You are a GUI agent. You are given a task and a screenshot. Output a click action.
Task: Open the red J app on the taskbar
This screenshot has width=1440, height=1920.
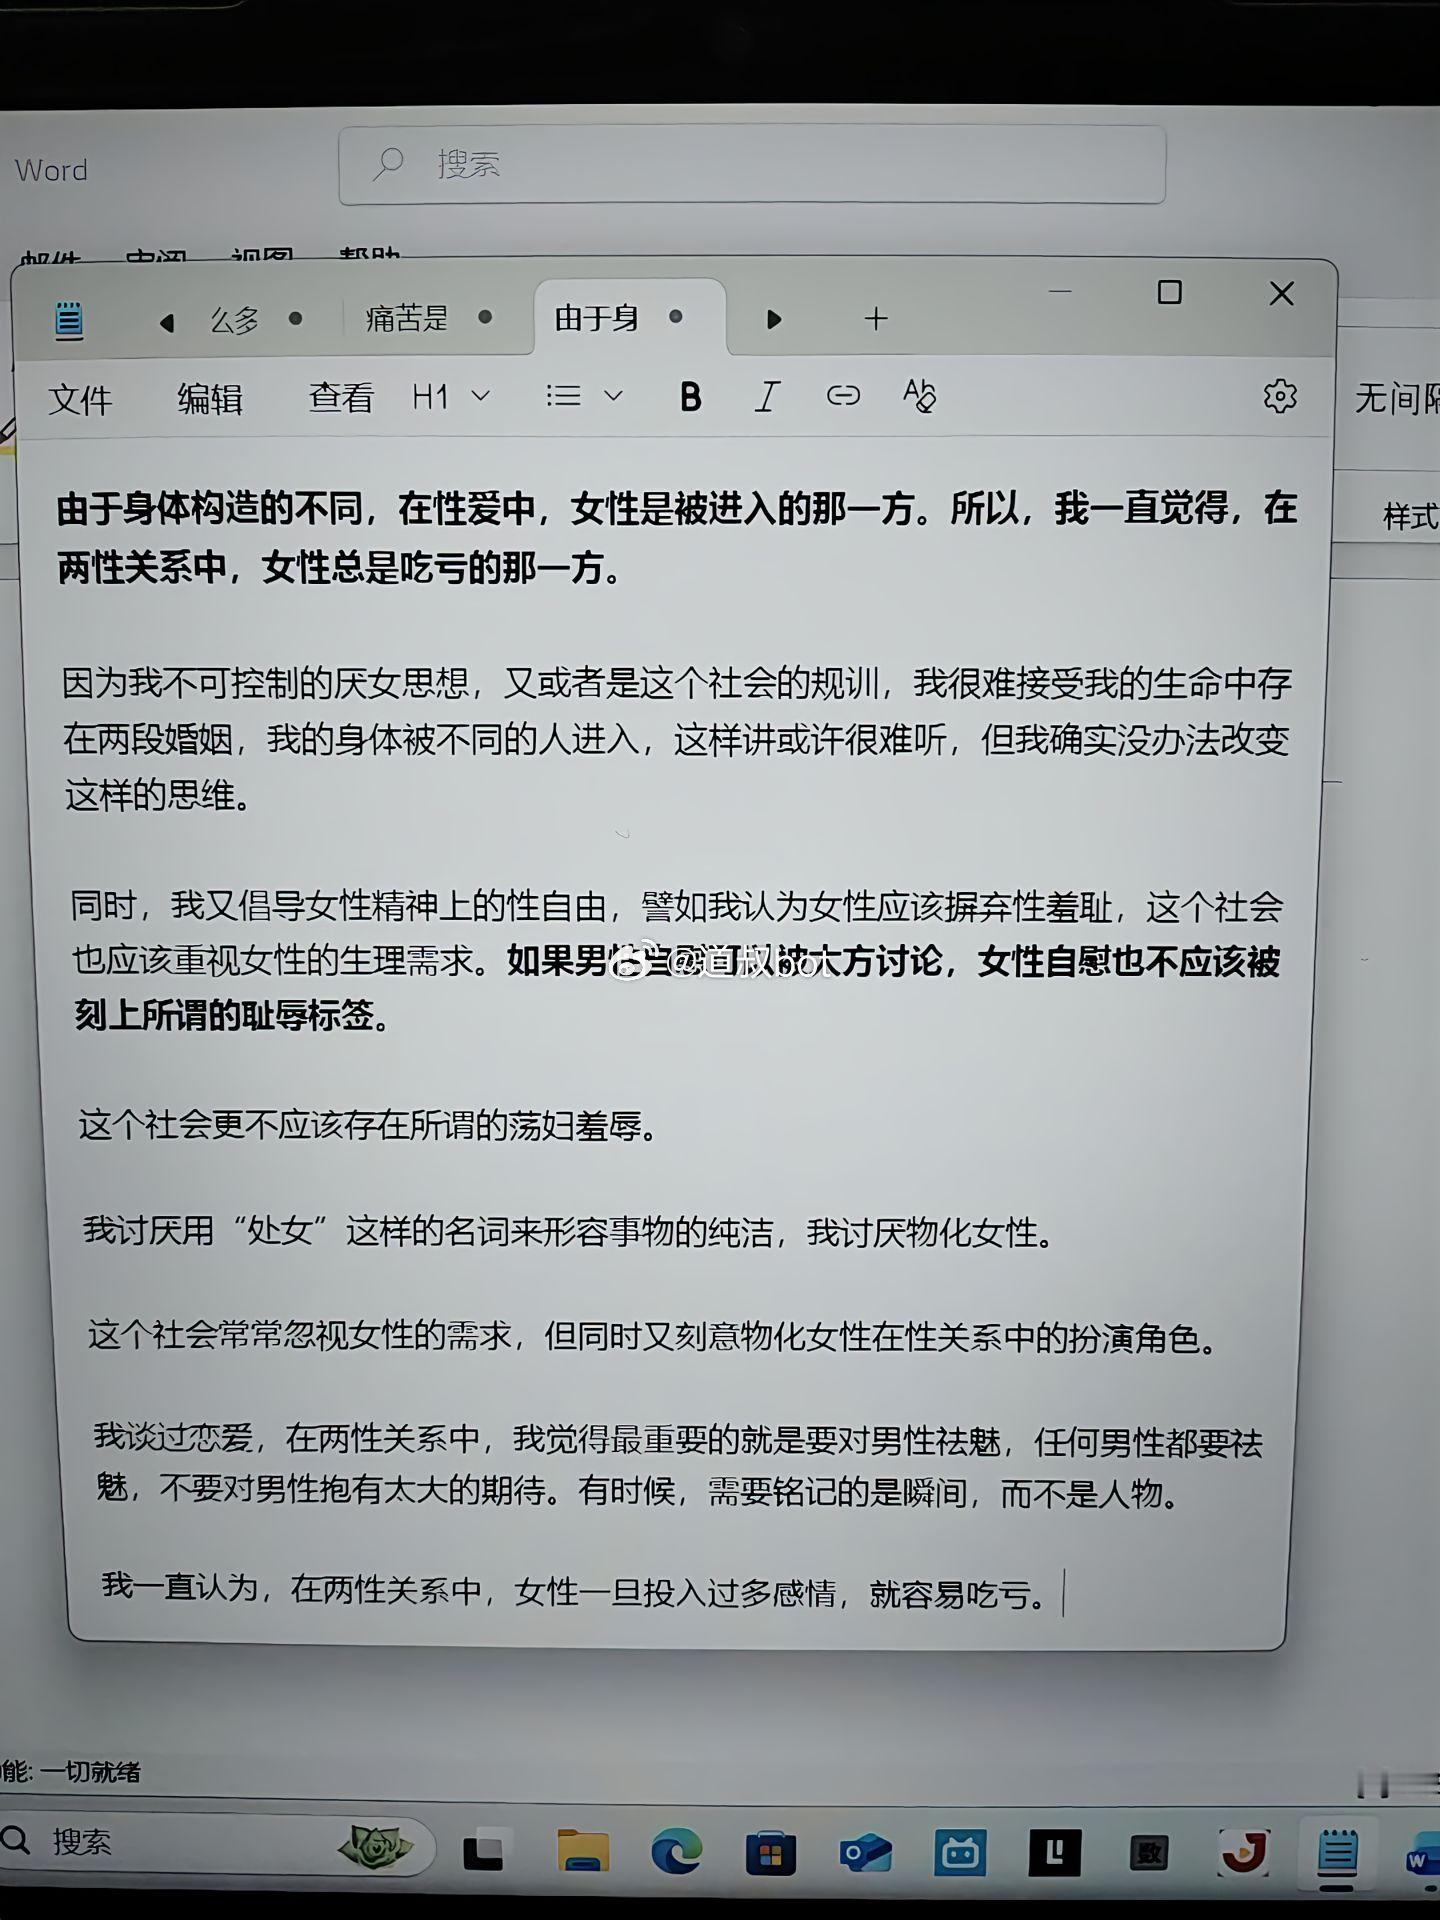1244,1853
